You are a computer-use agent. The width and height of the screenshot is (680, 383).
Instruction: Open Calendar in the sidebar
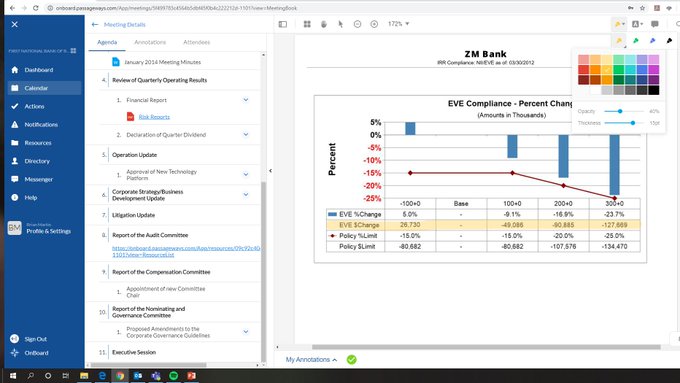(43, 88)
